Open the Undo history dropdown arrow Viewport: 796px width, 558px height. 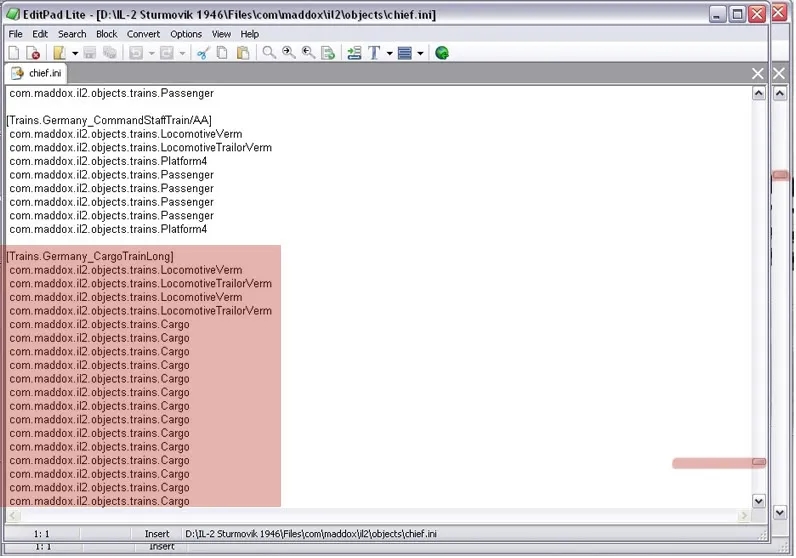pyautogui.click(x=151, y=53)
